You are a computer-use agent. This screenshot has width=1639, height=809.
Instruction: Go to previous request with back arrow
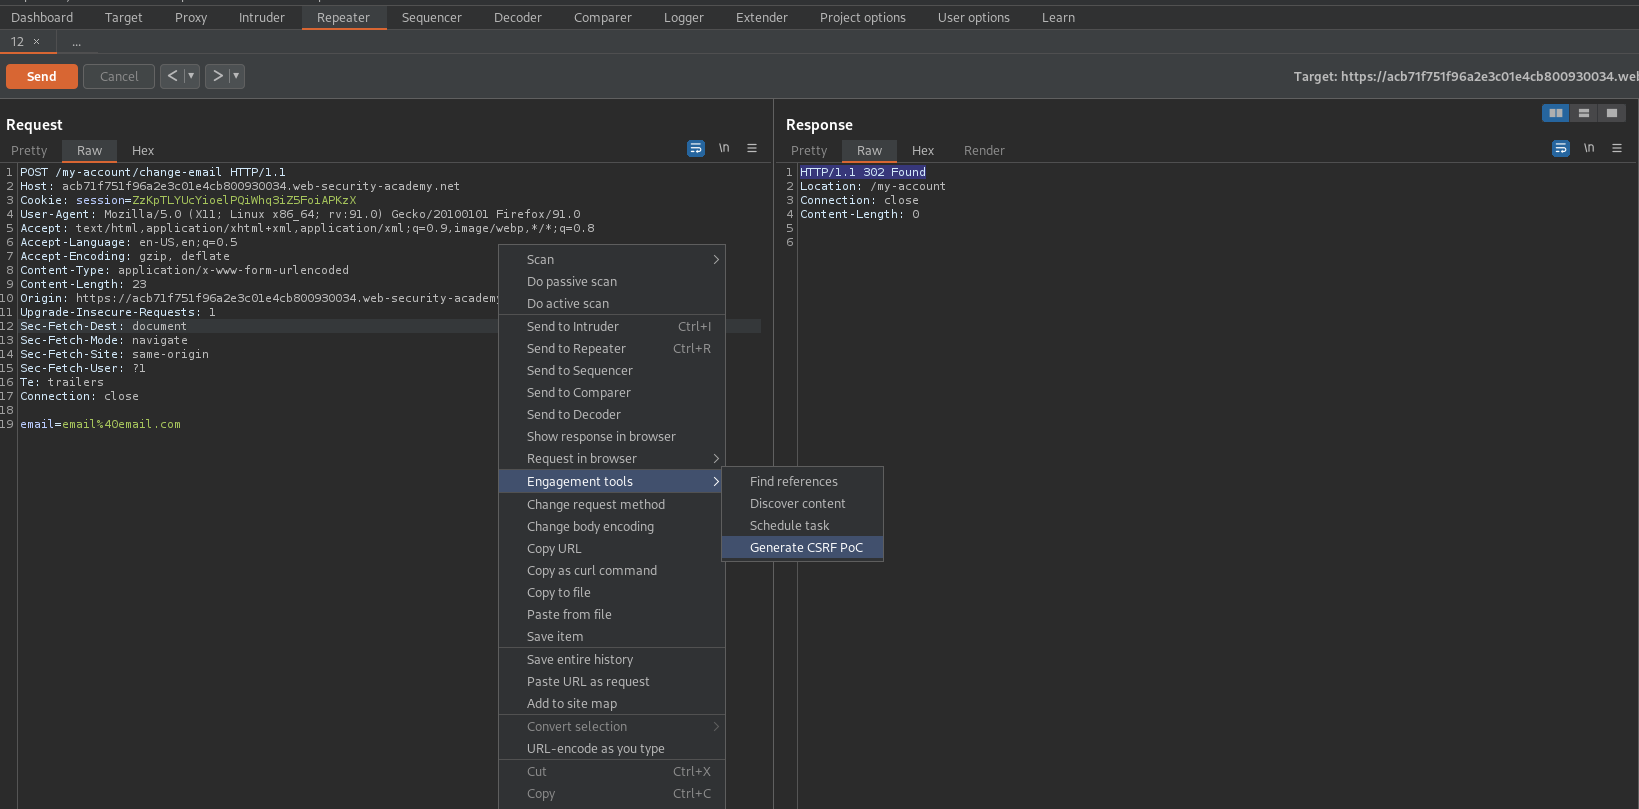pyautogui.click(x=172, y=76)
